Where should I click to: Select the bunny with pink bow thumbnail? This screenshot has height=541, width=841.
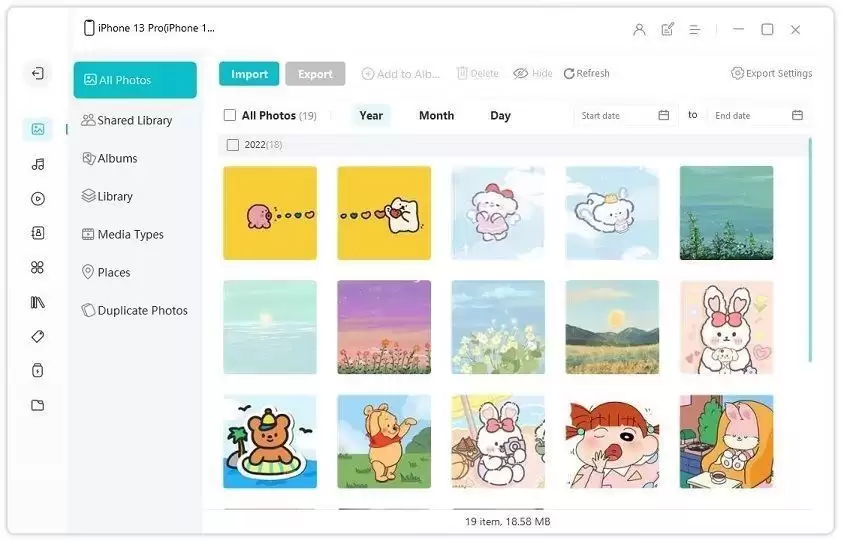(x=726, y=327)
